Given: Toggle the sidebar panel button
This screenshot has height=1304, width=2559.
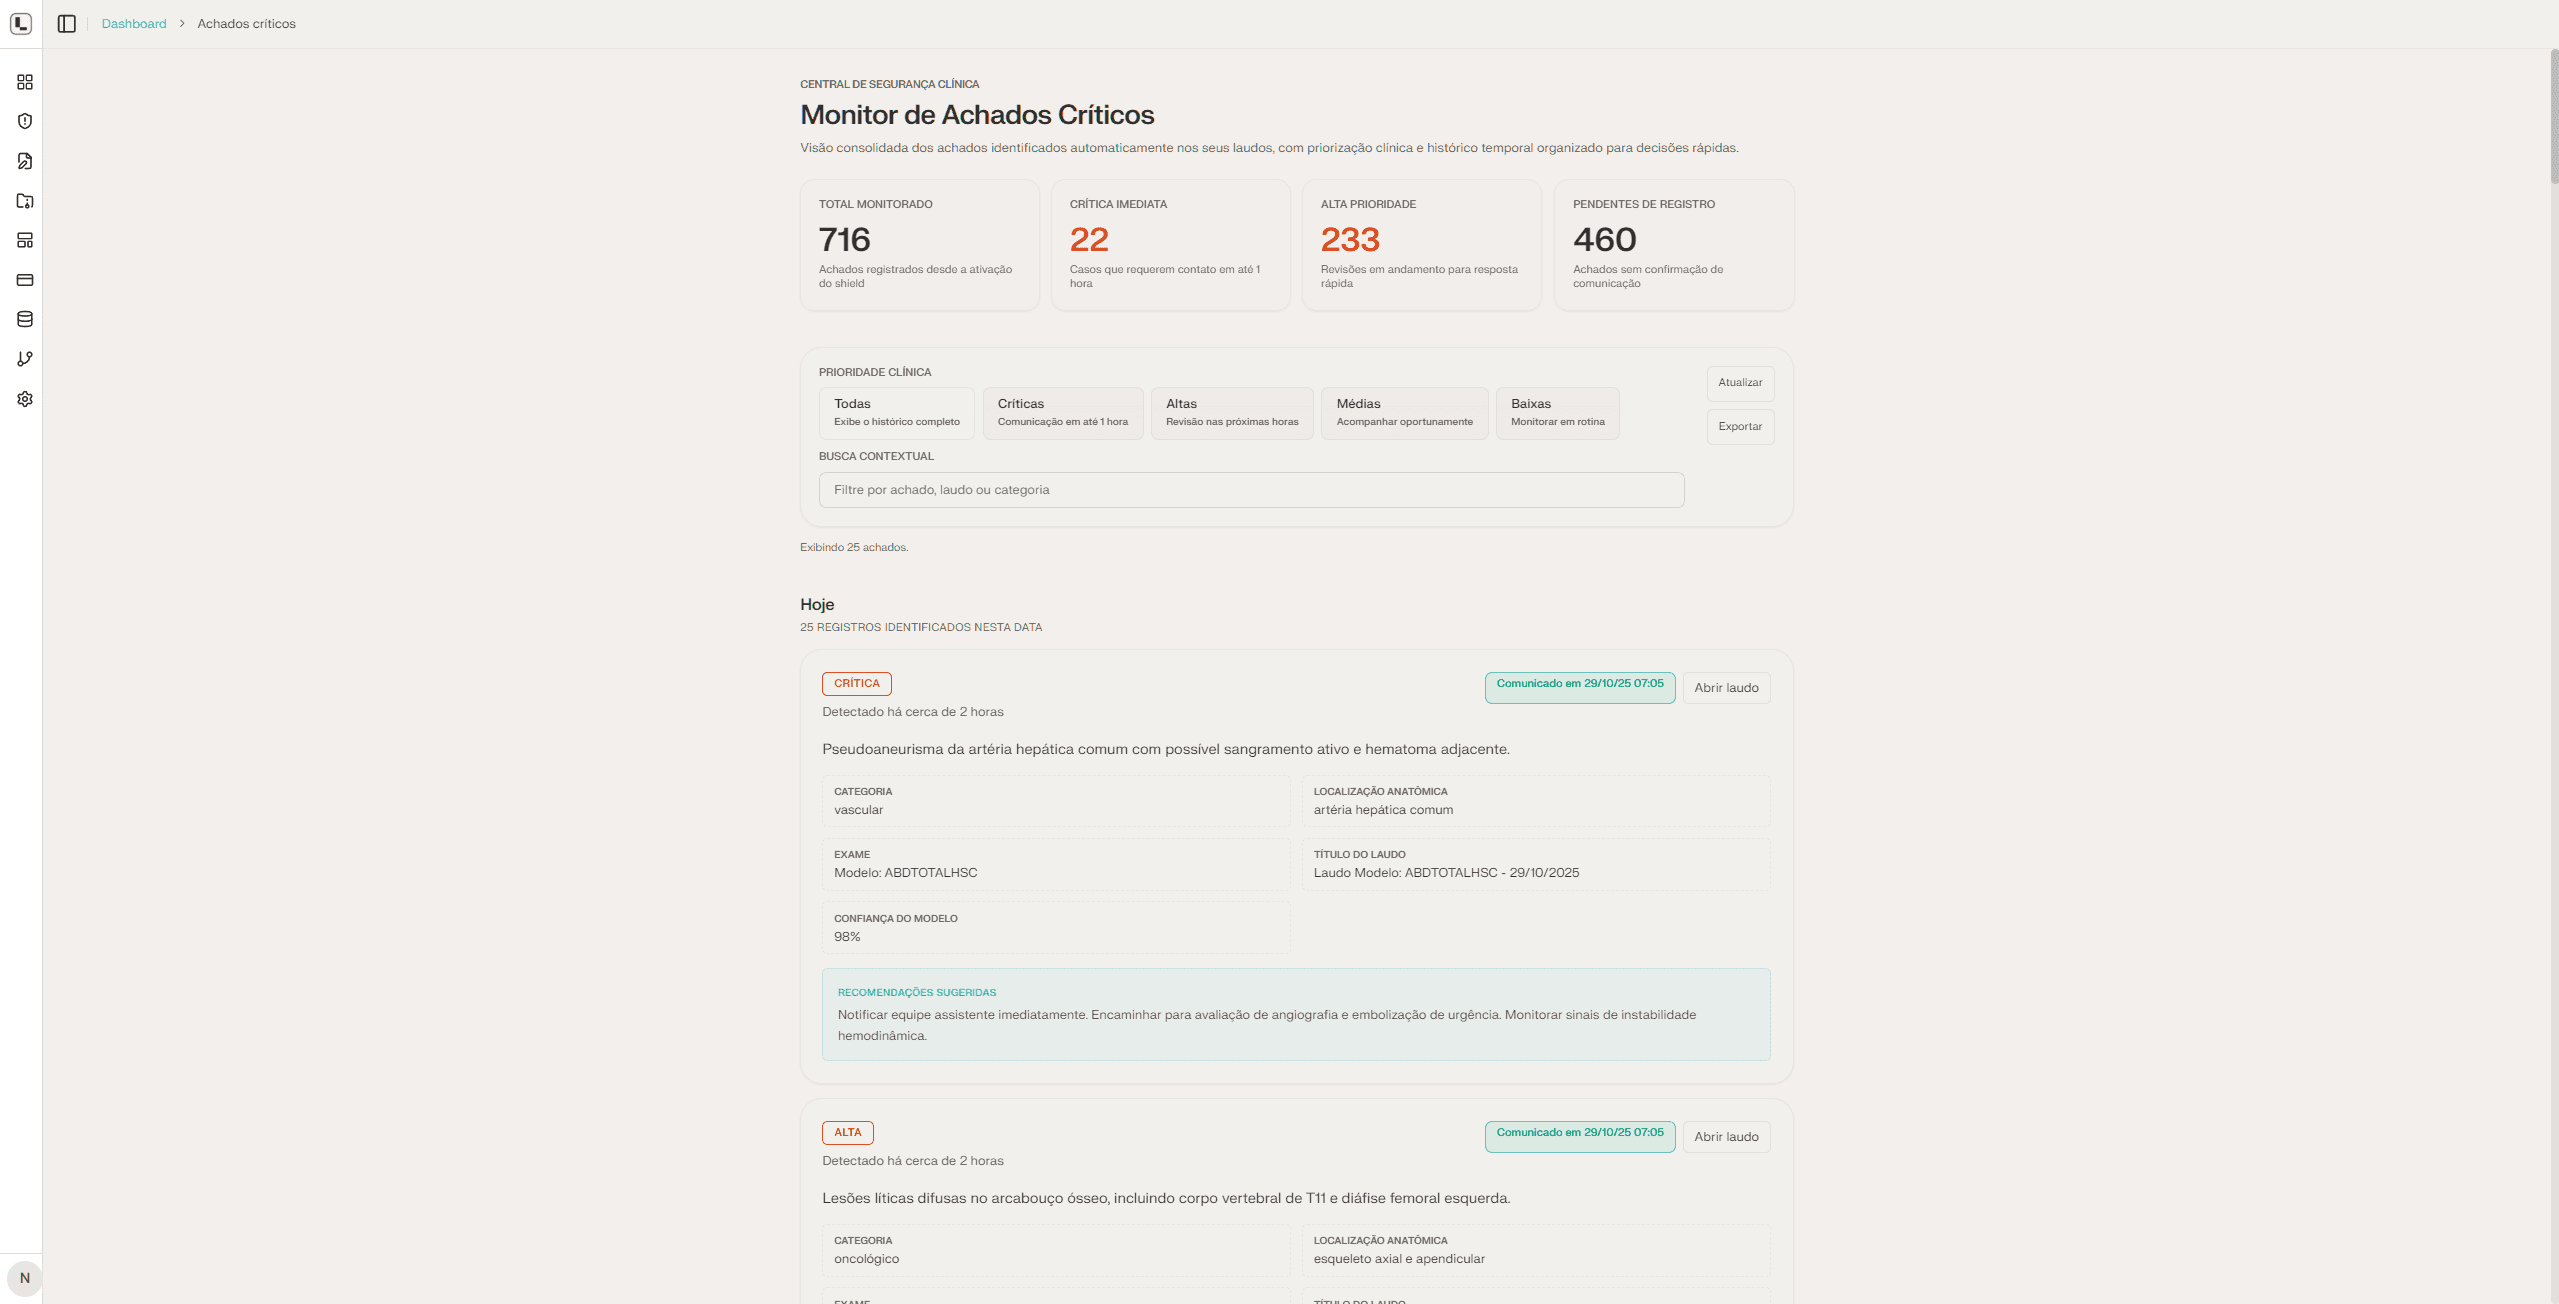Looking at the screenshot, I should (67, 24).
